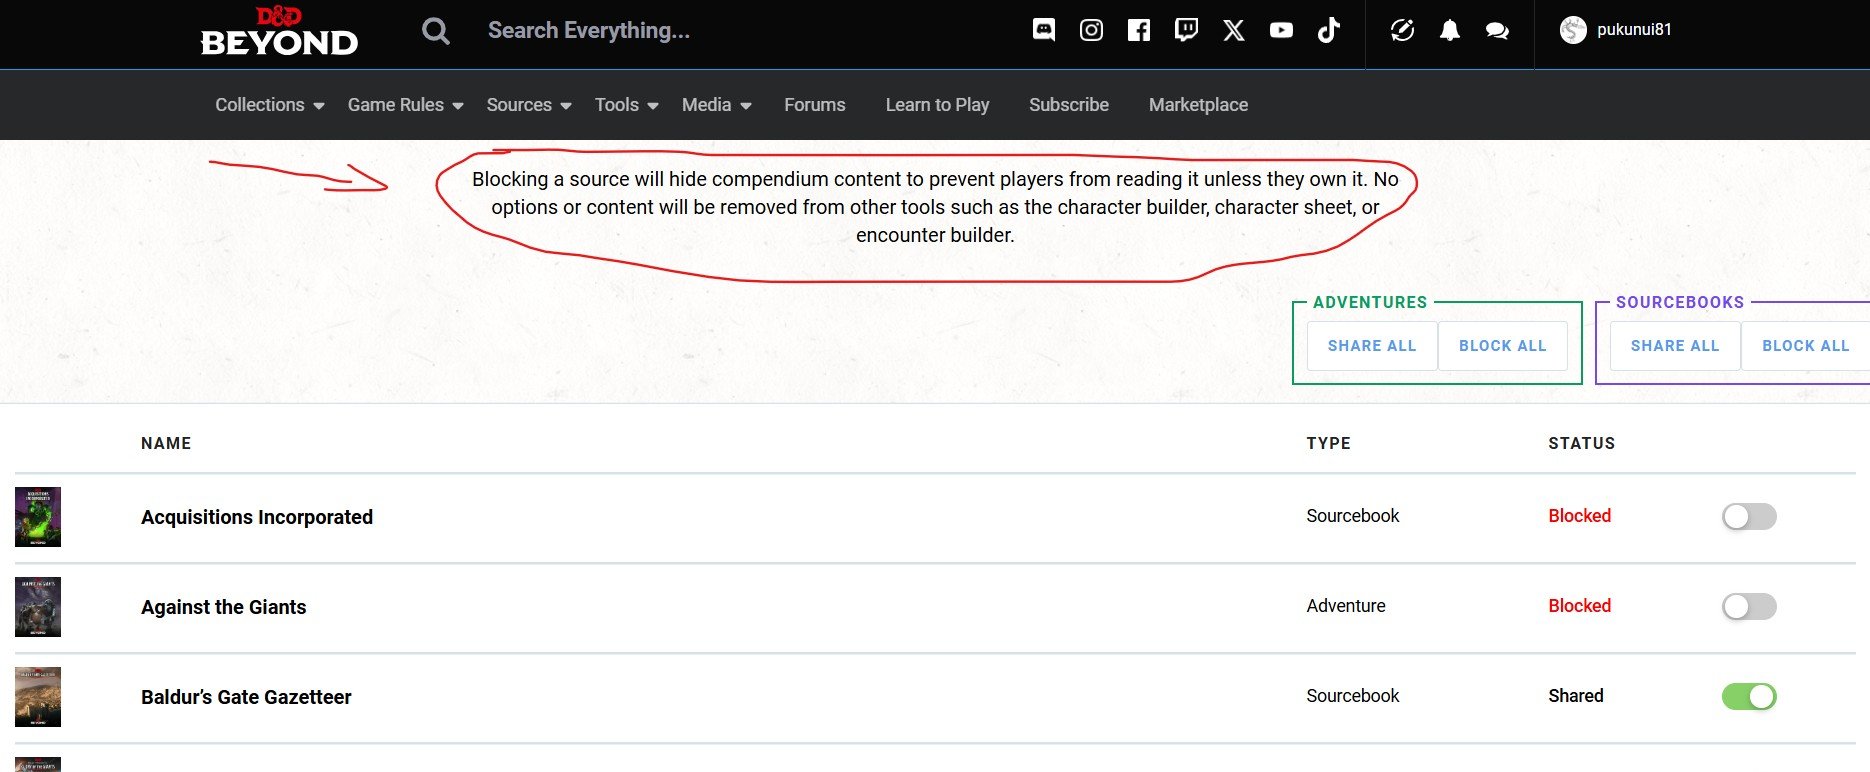Click the Blocked status for Acquisitions Incorporated
The height and width of the screenshot is (772, 1870).
click(x=1580, y=516)
